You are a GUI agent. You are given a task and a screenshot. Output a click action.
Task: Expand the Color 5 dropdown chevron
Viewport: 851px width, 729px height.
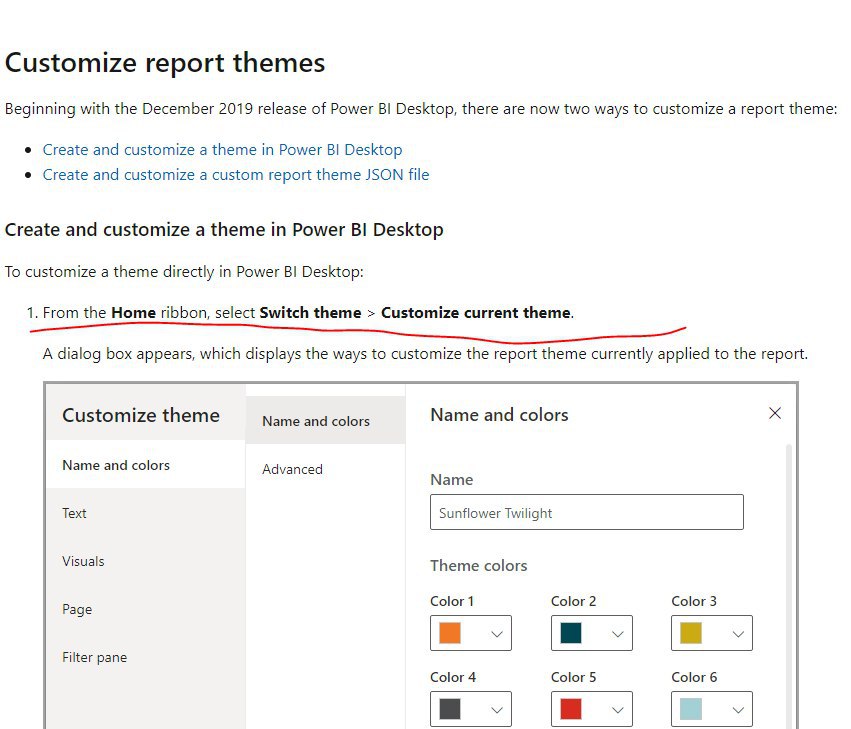point(618,709)
